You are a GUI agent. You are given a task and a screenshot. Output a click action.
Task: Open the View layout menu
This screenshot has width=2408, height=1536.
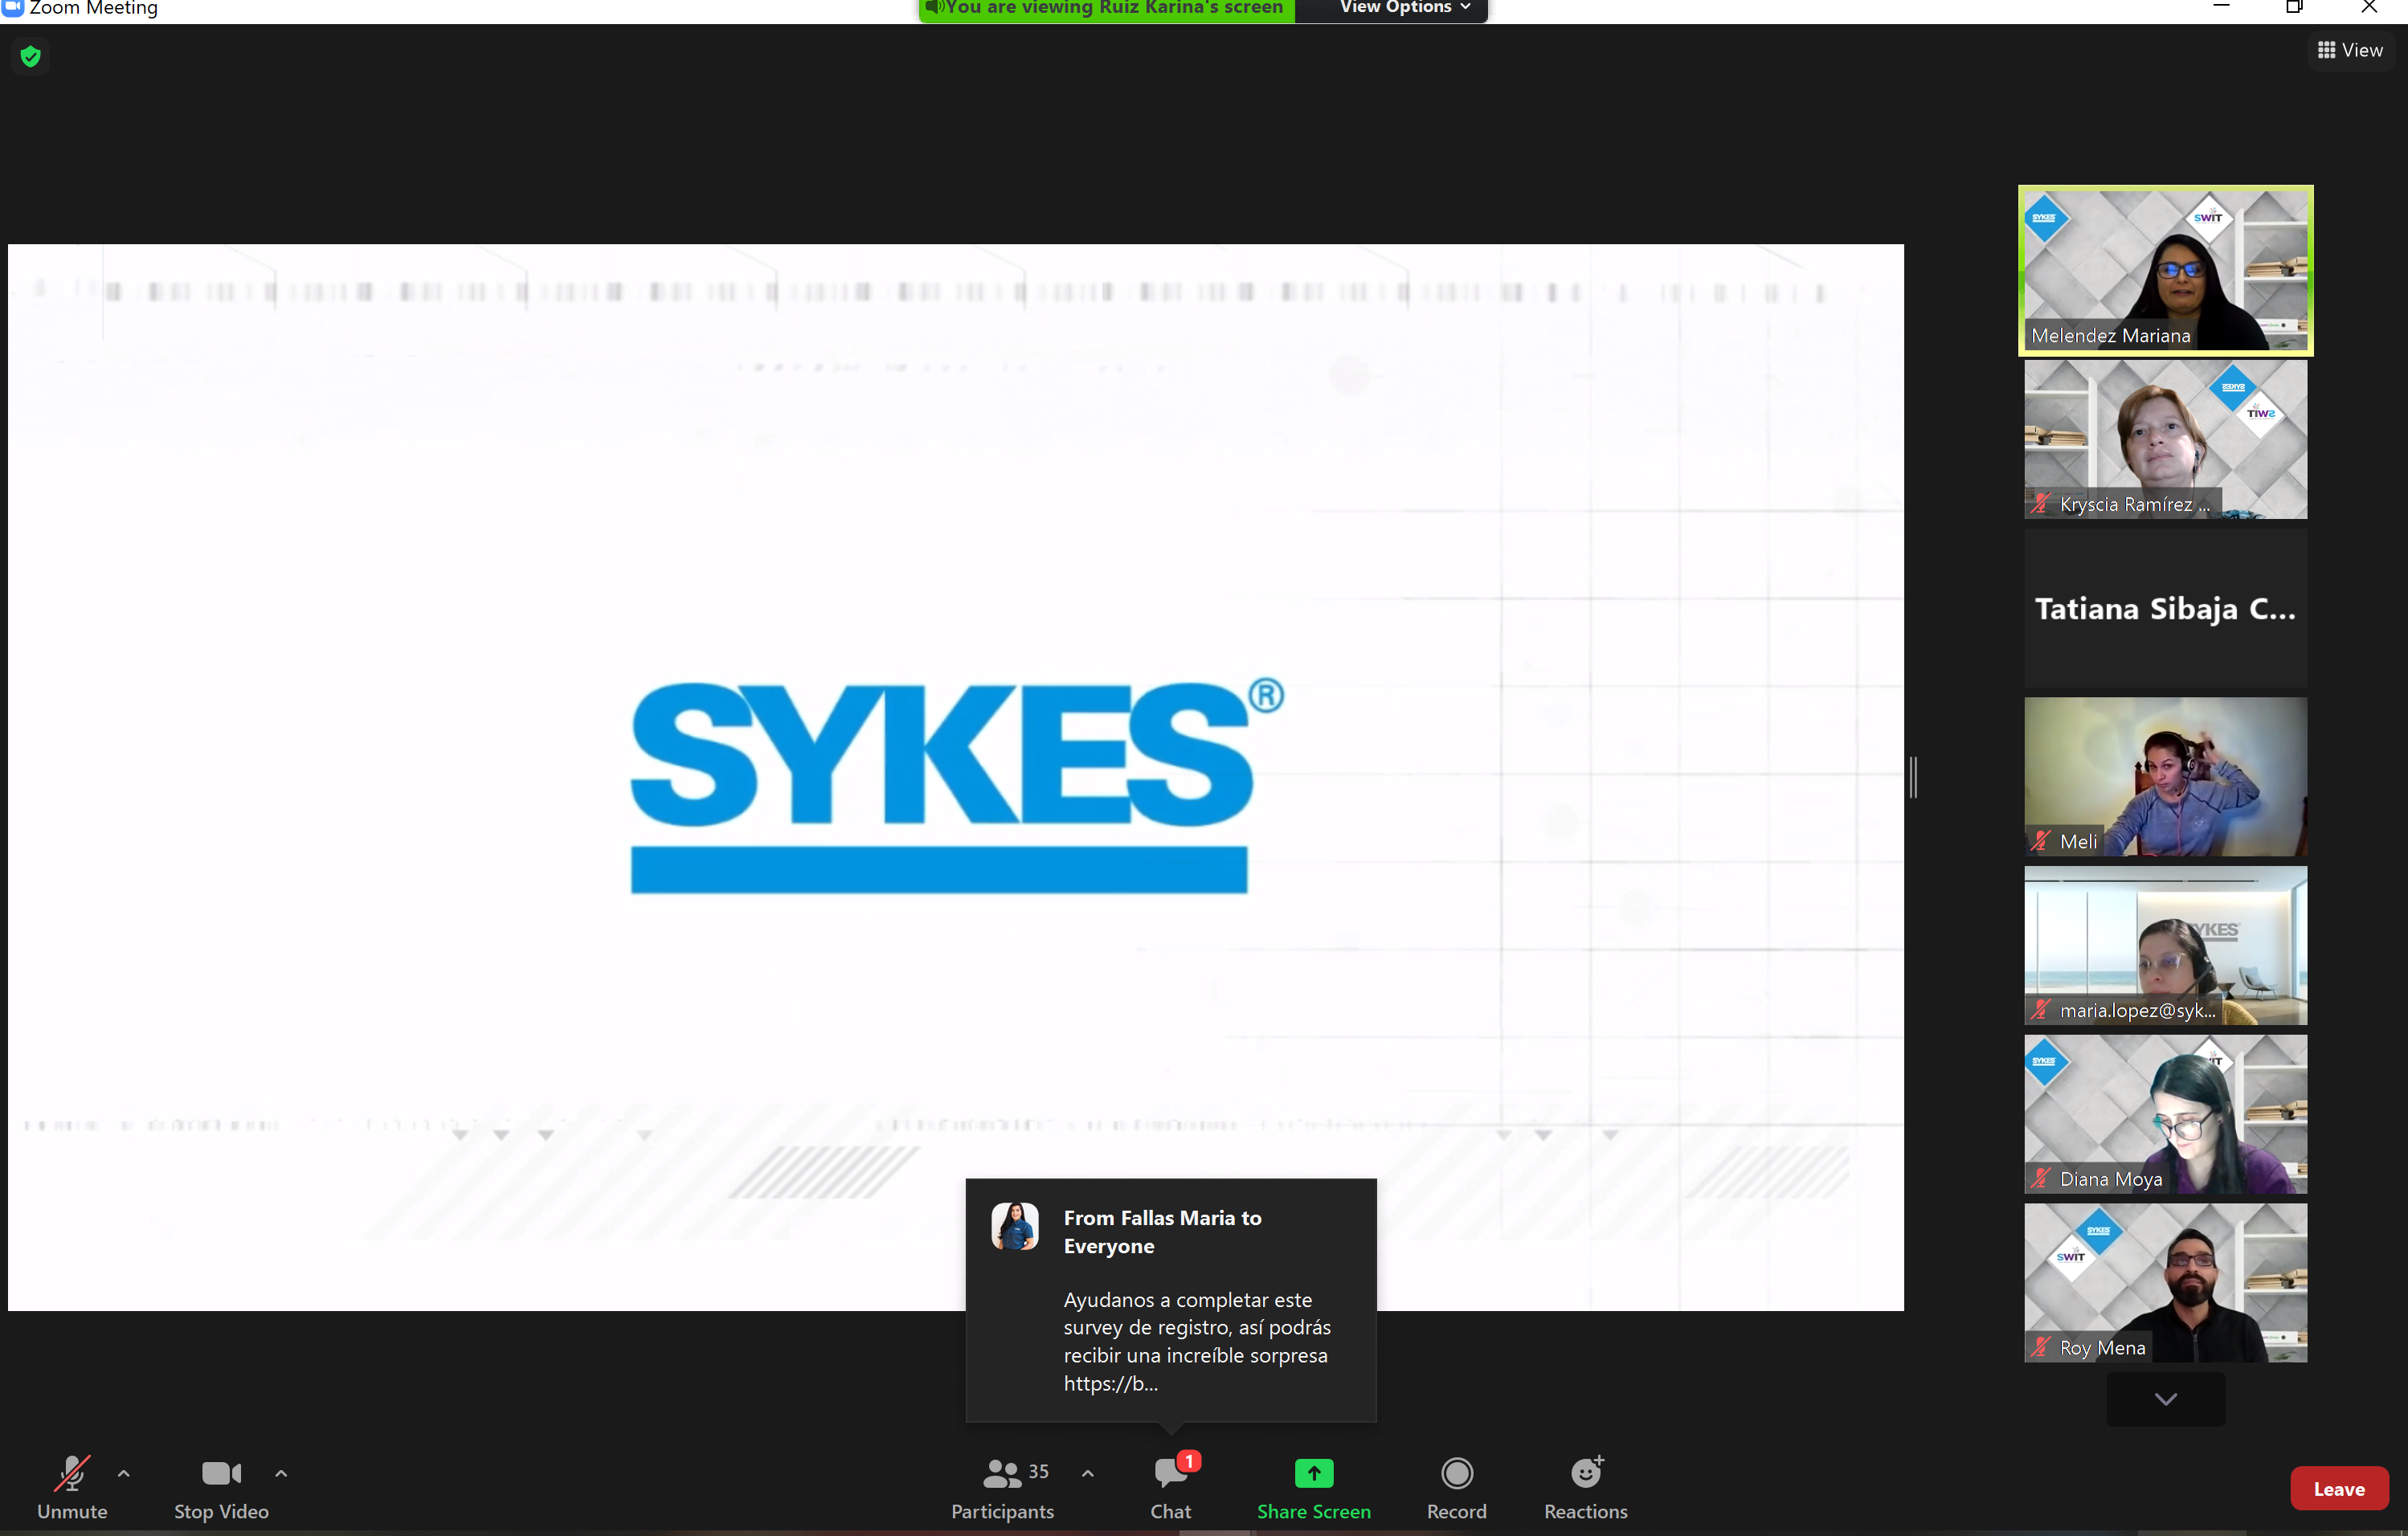[2351, 50]
